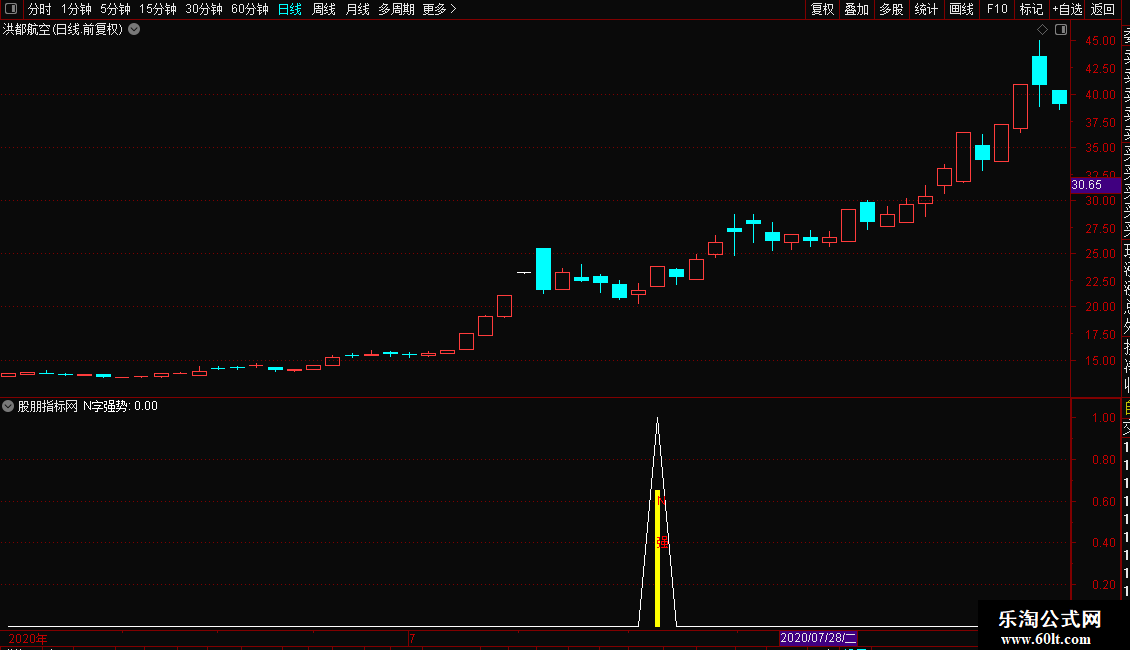Collapse the N字强势 indicator dropdown arrow
The height and width of the screenshot is (650, 1130).
[x=8, y=406]
